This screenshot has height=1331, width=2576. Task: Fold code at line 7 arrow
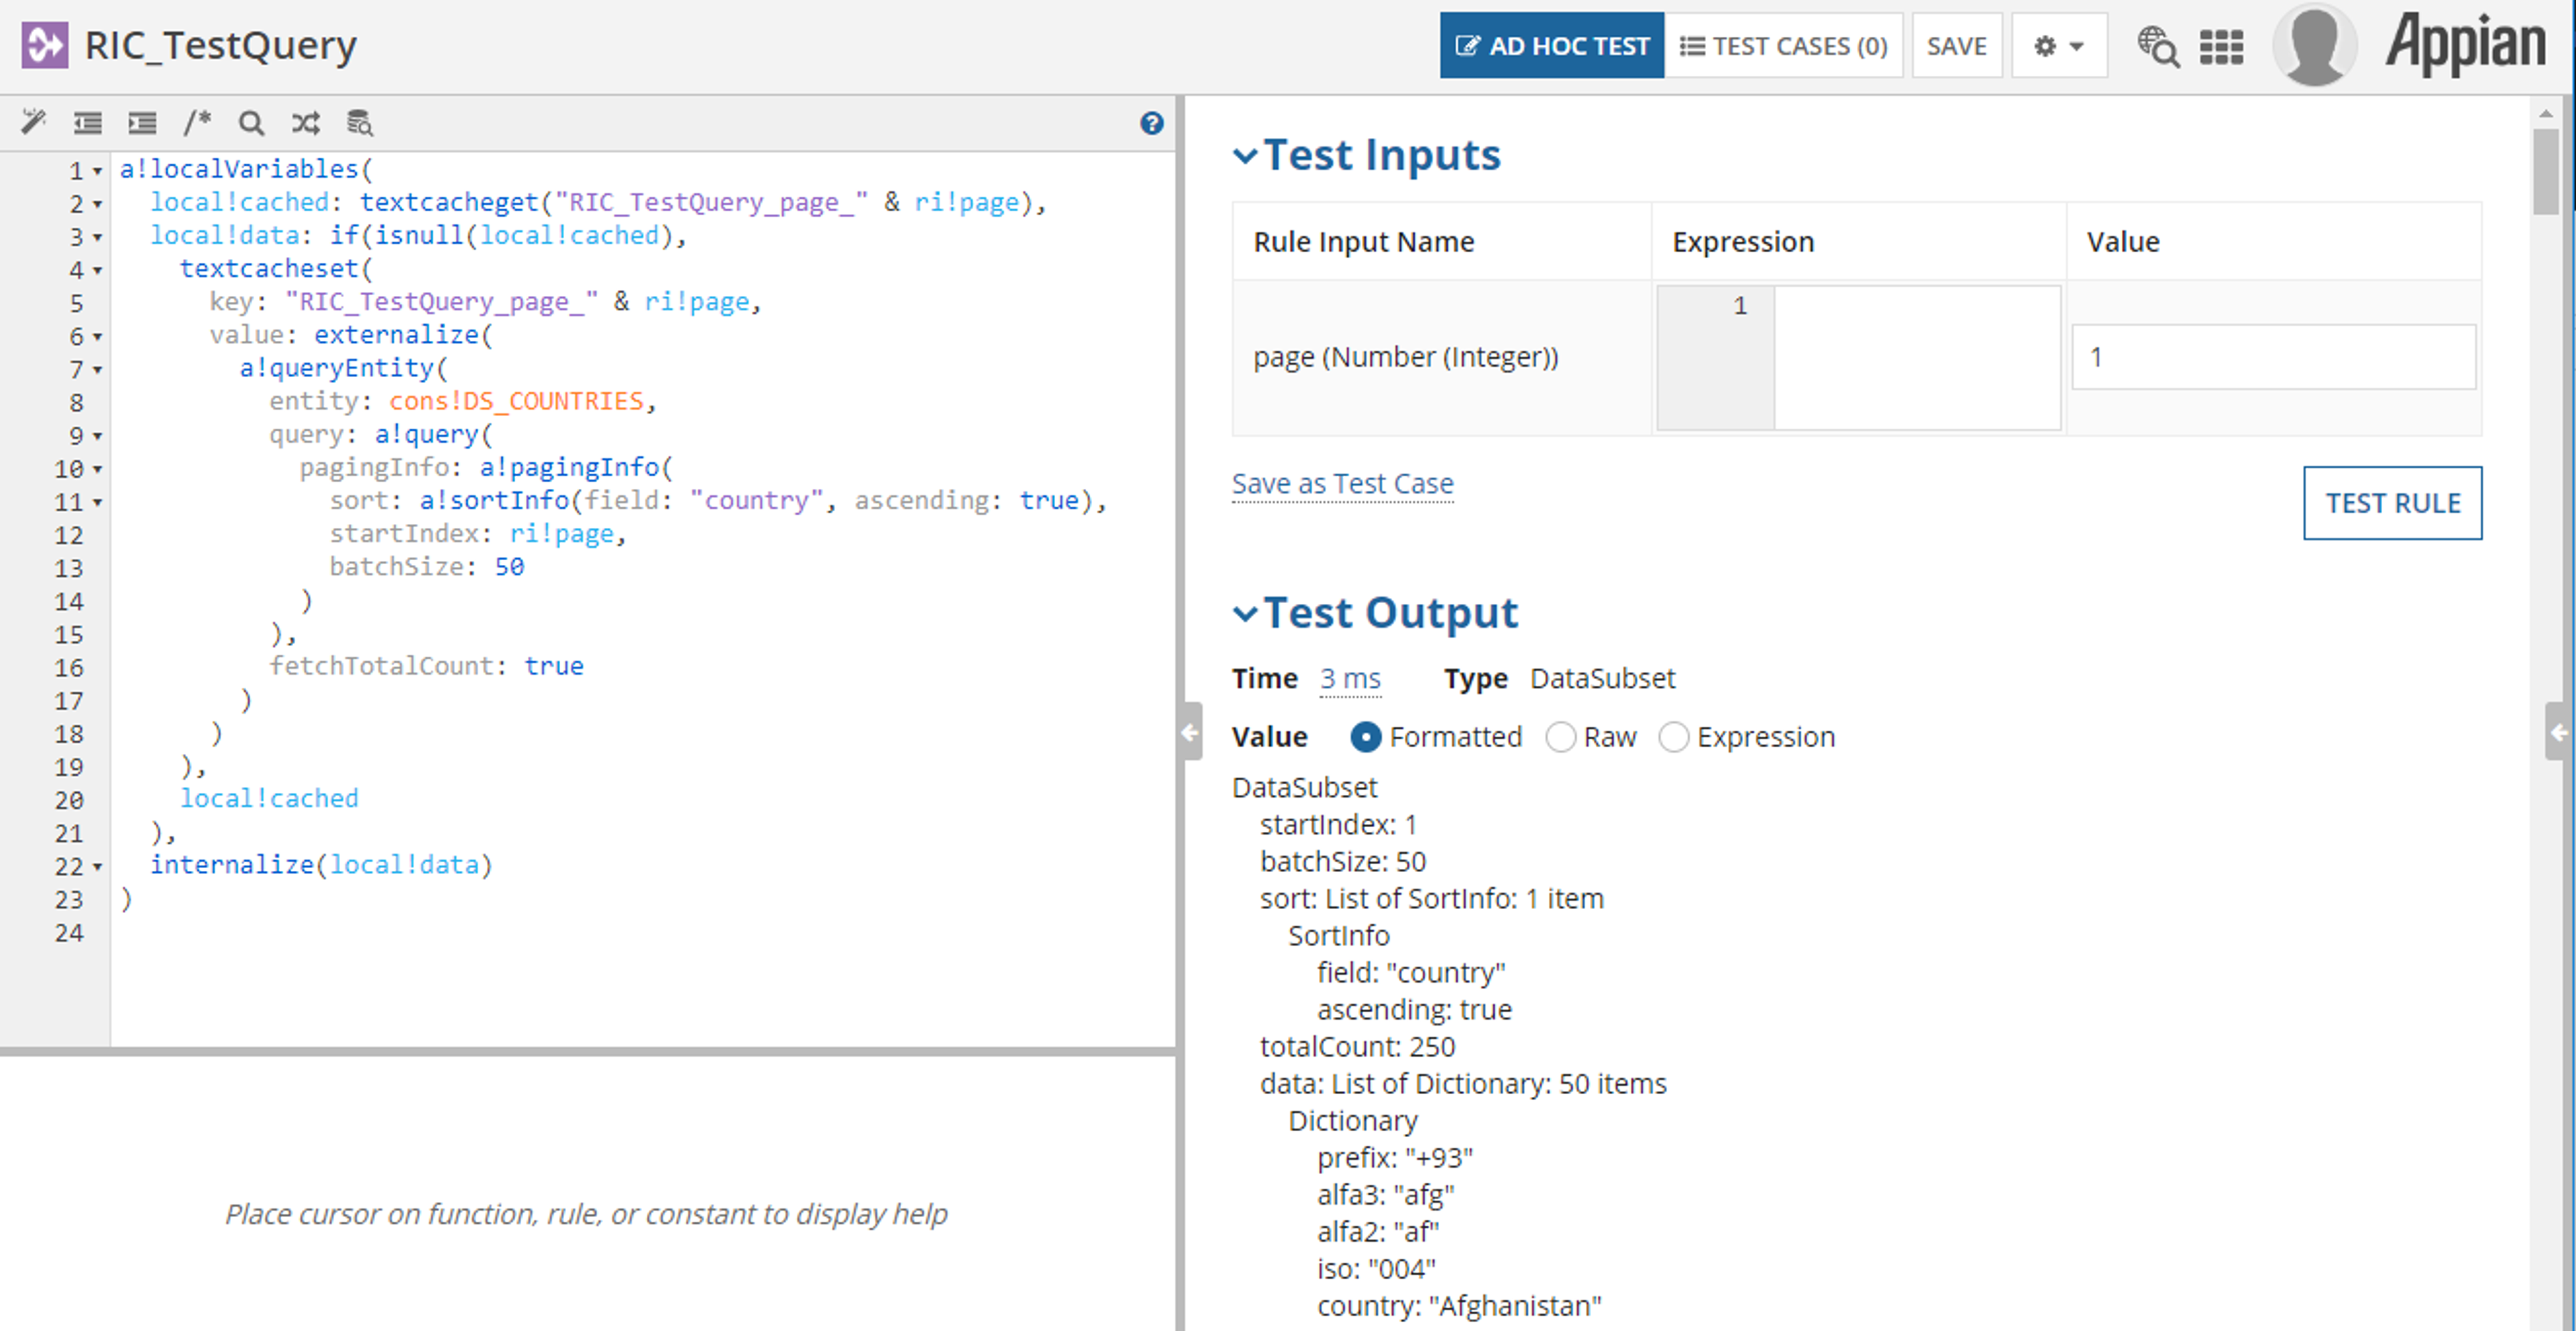pyautogui.click(x=97, y=370)
